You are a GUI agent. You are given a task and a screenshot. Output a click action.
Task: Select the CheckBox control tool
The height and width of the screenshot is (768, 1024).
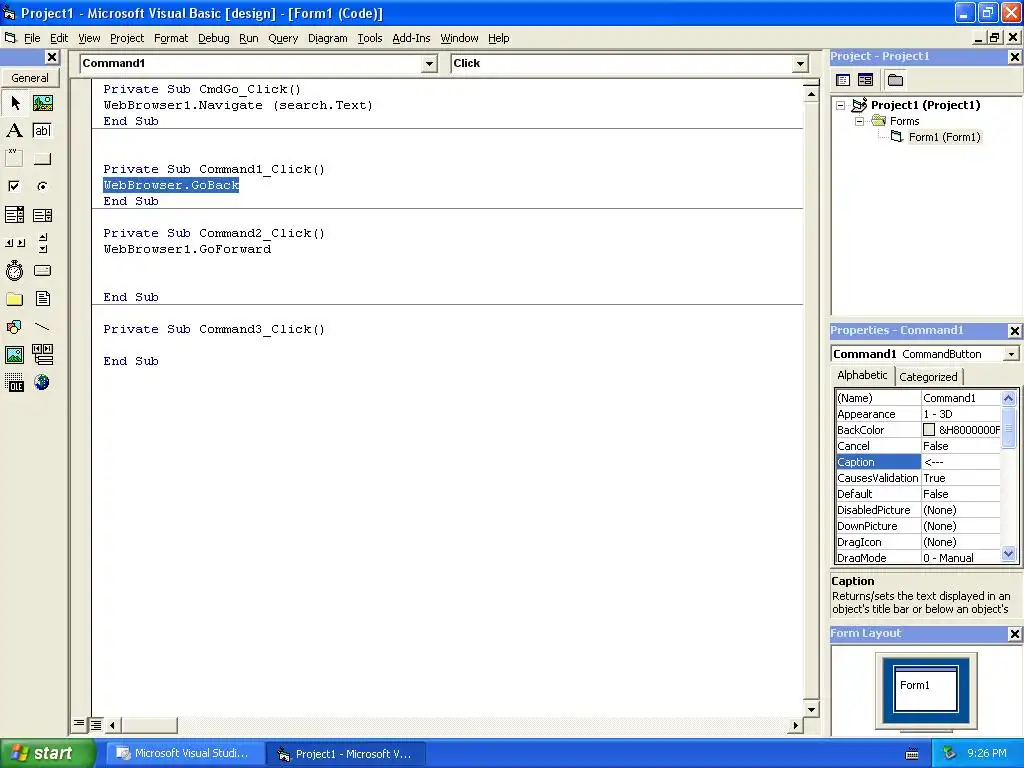tap(15, 186)
